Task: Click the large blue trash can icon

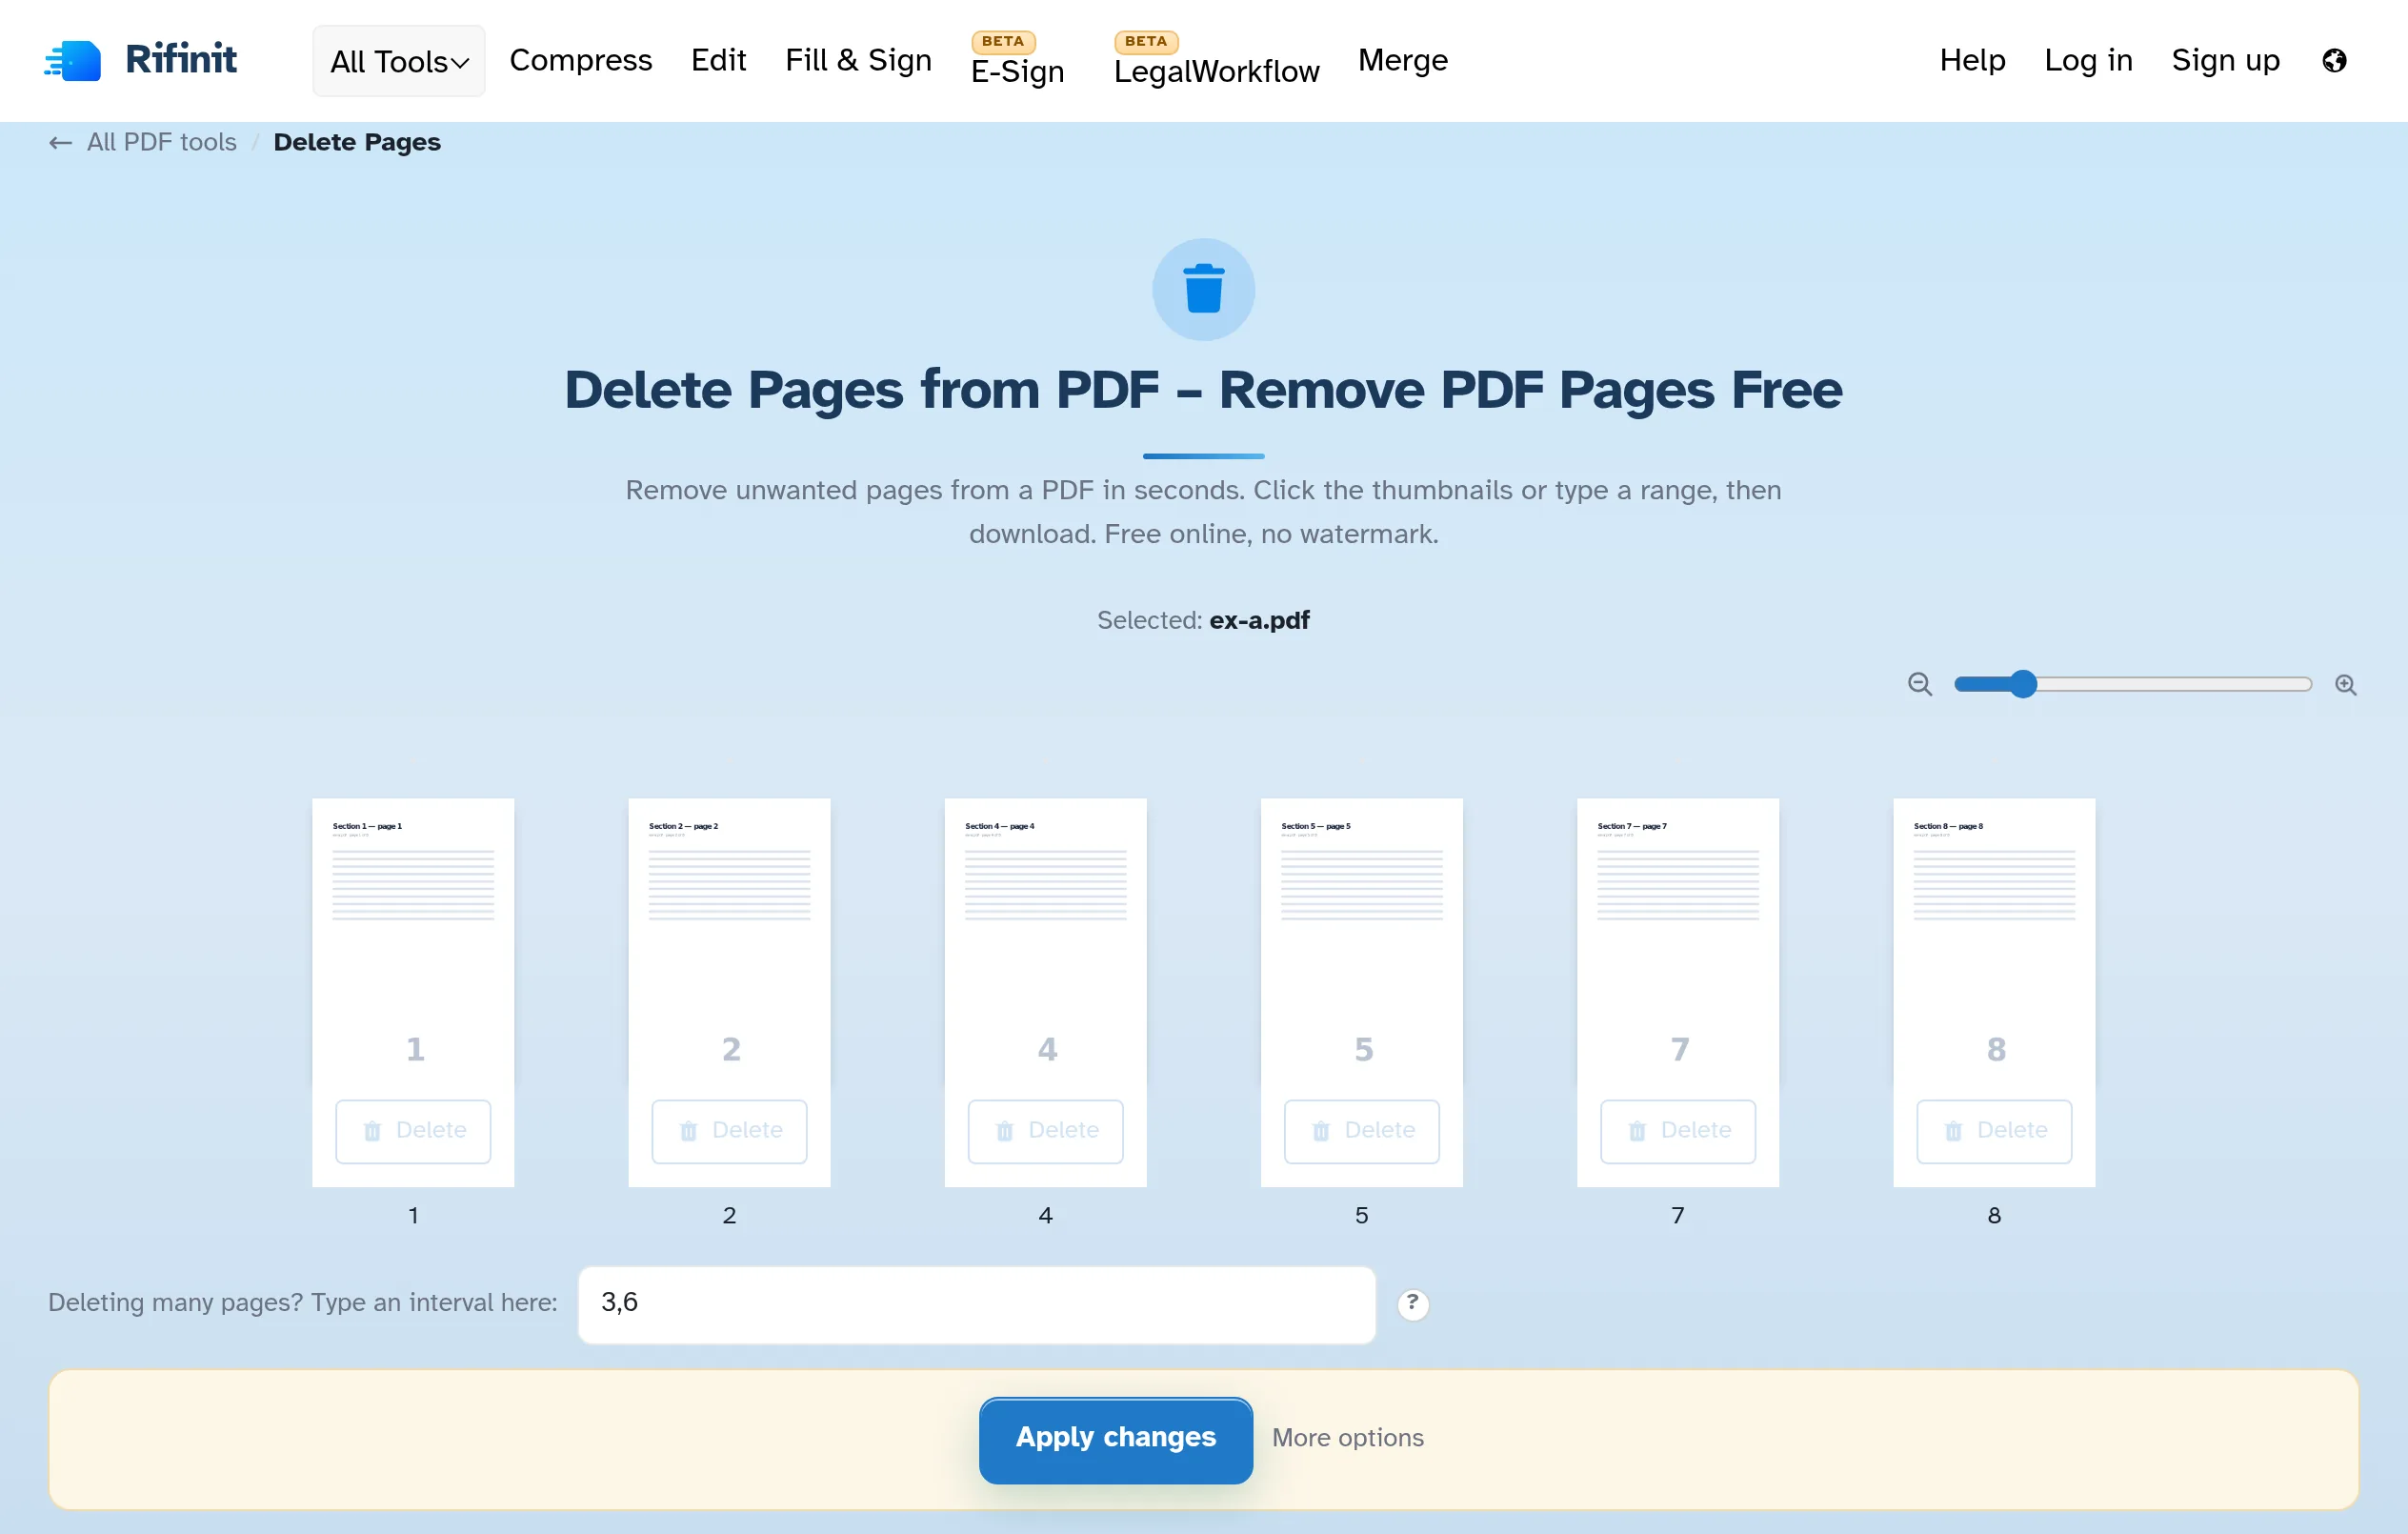Action: 1203,289
